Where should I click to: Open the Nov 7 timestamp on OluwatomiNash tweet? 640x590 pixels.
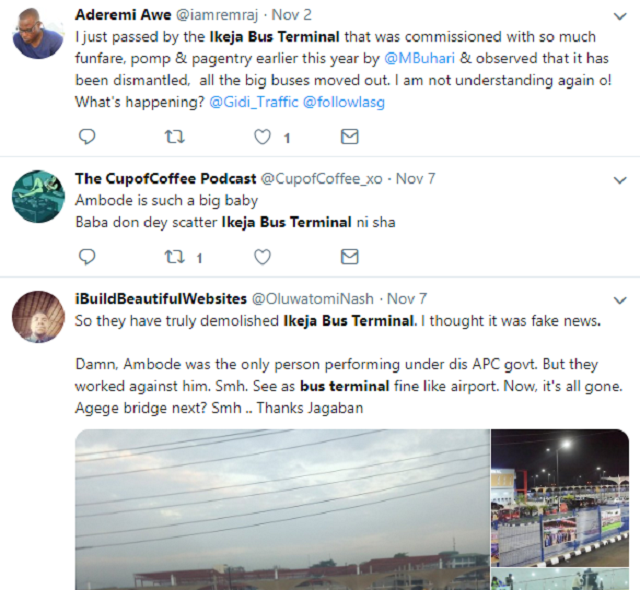click(x=407, y=299)
